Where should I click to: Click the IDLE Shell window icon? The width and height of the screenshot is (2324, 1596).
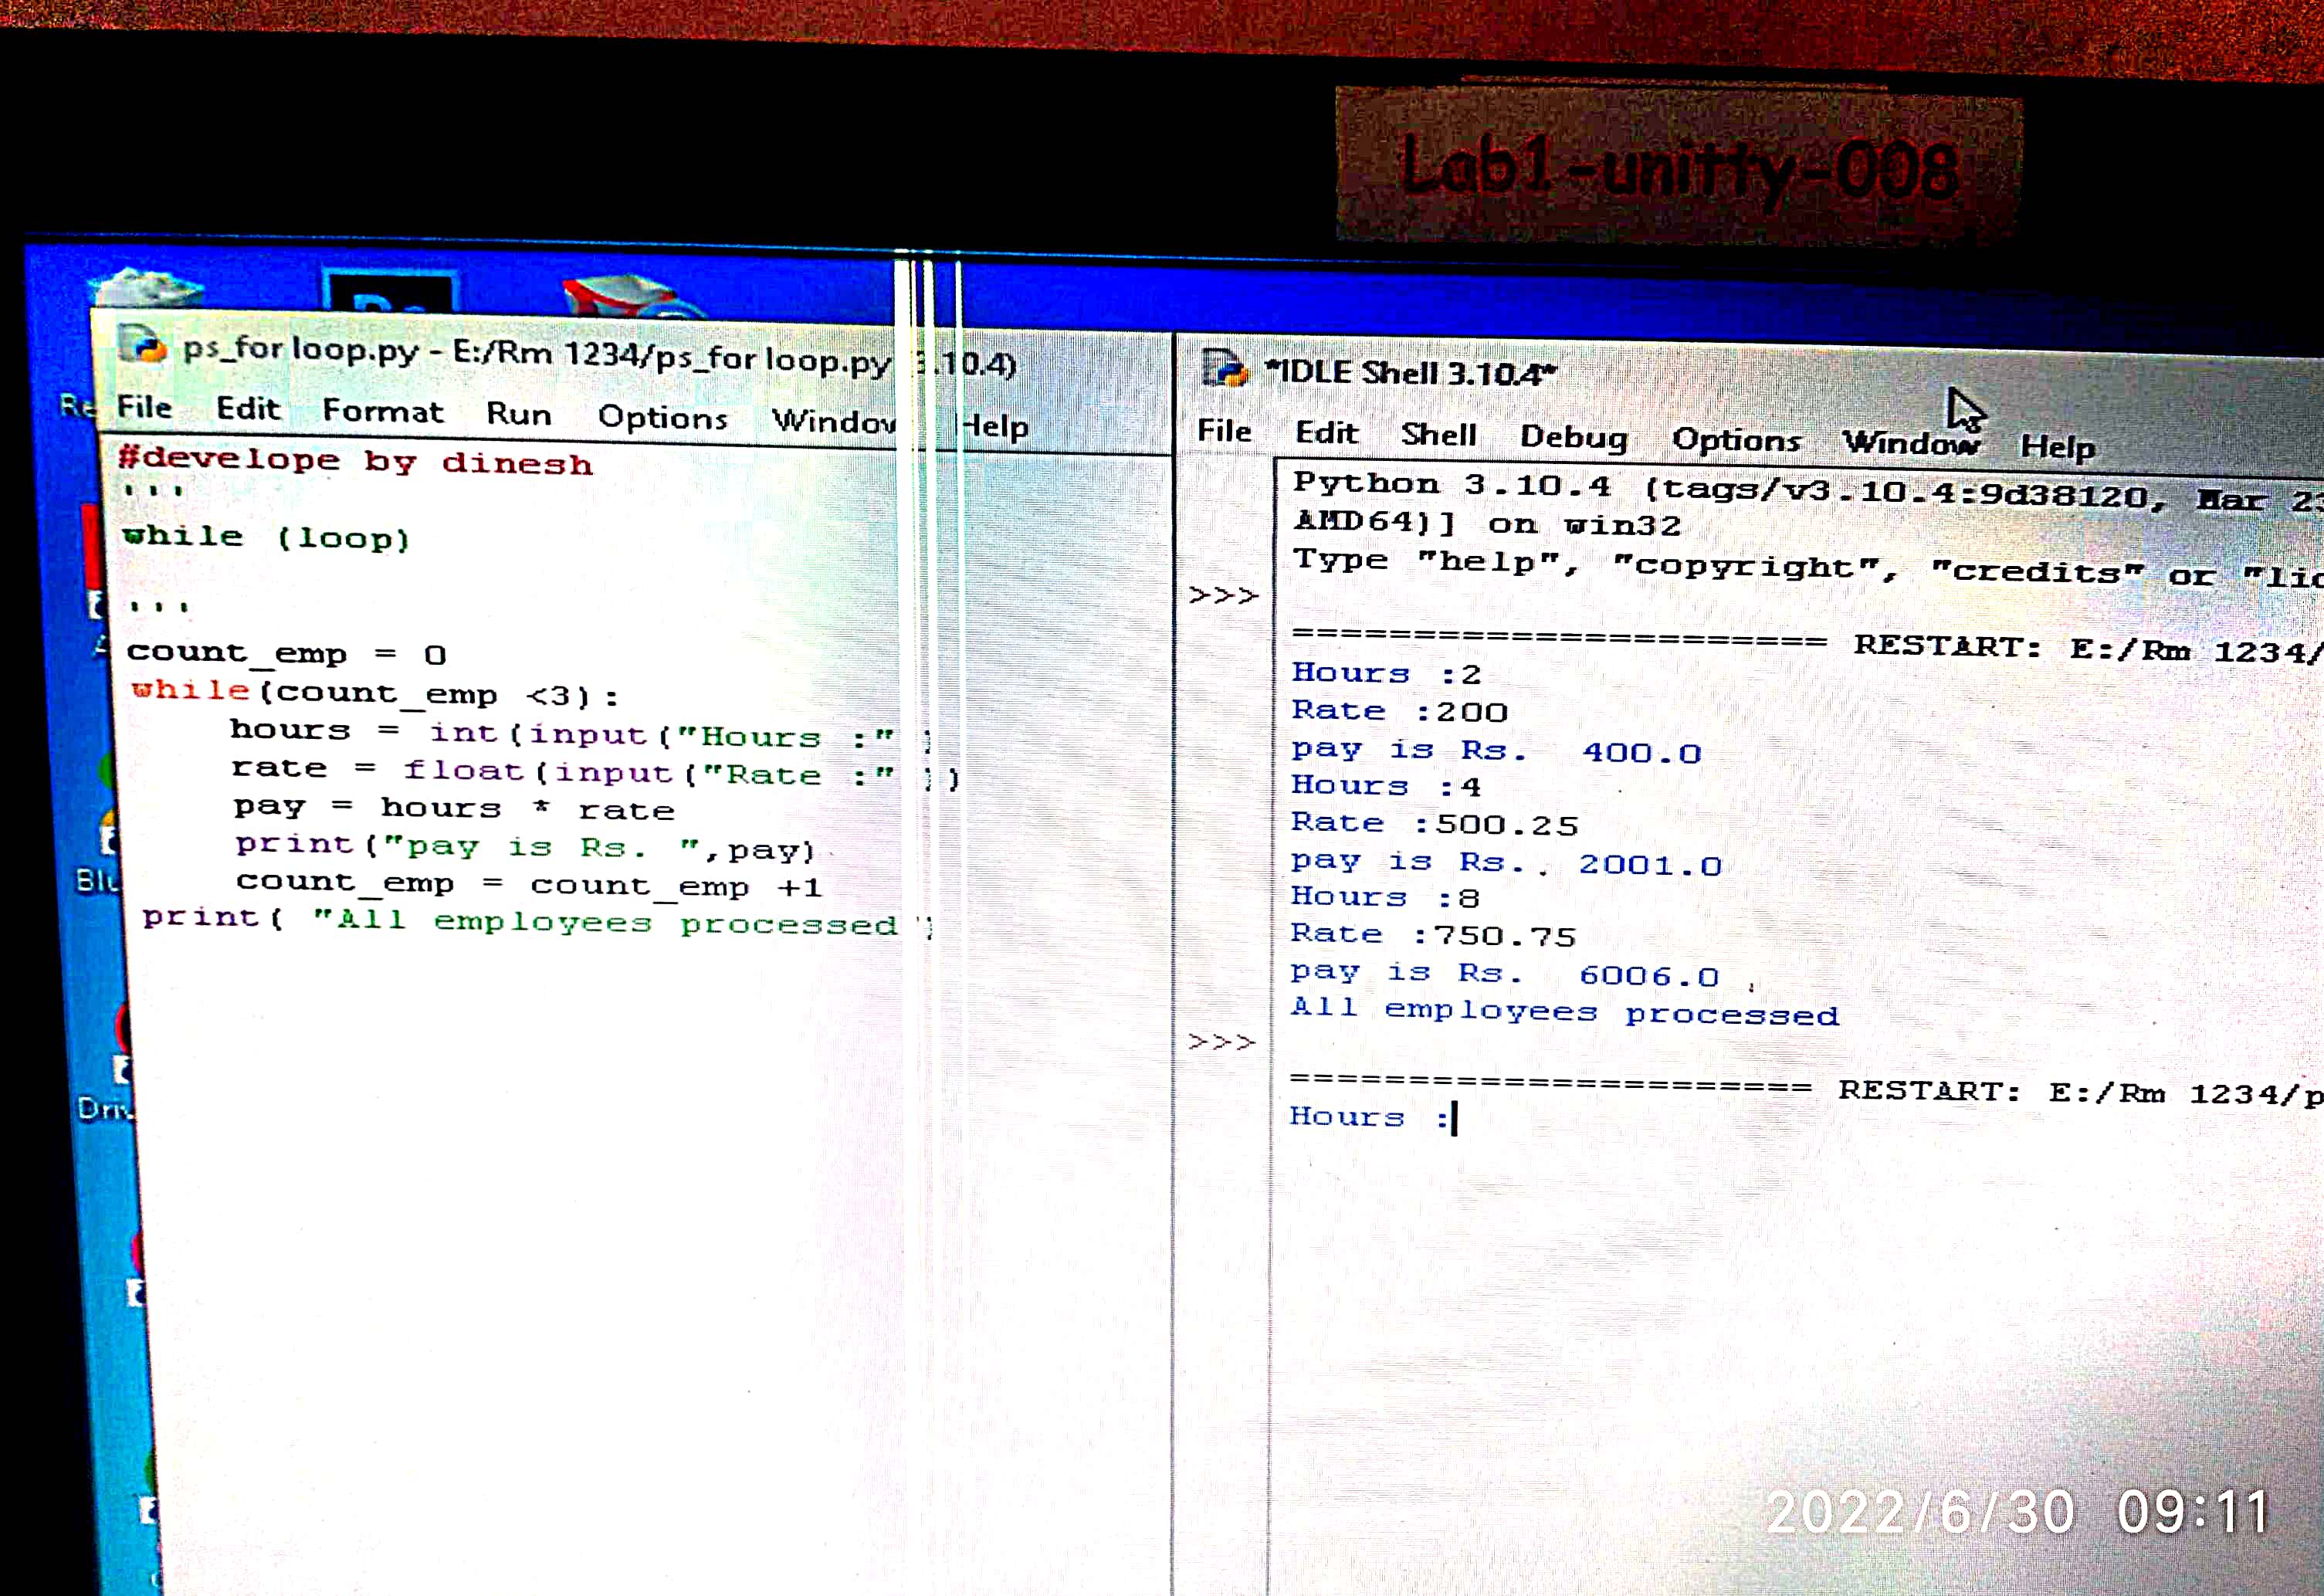click(1222, 368)
